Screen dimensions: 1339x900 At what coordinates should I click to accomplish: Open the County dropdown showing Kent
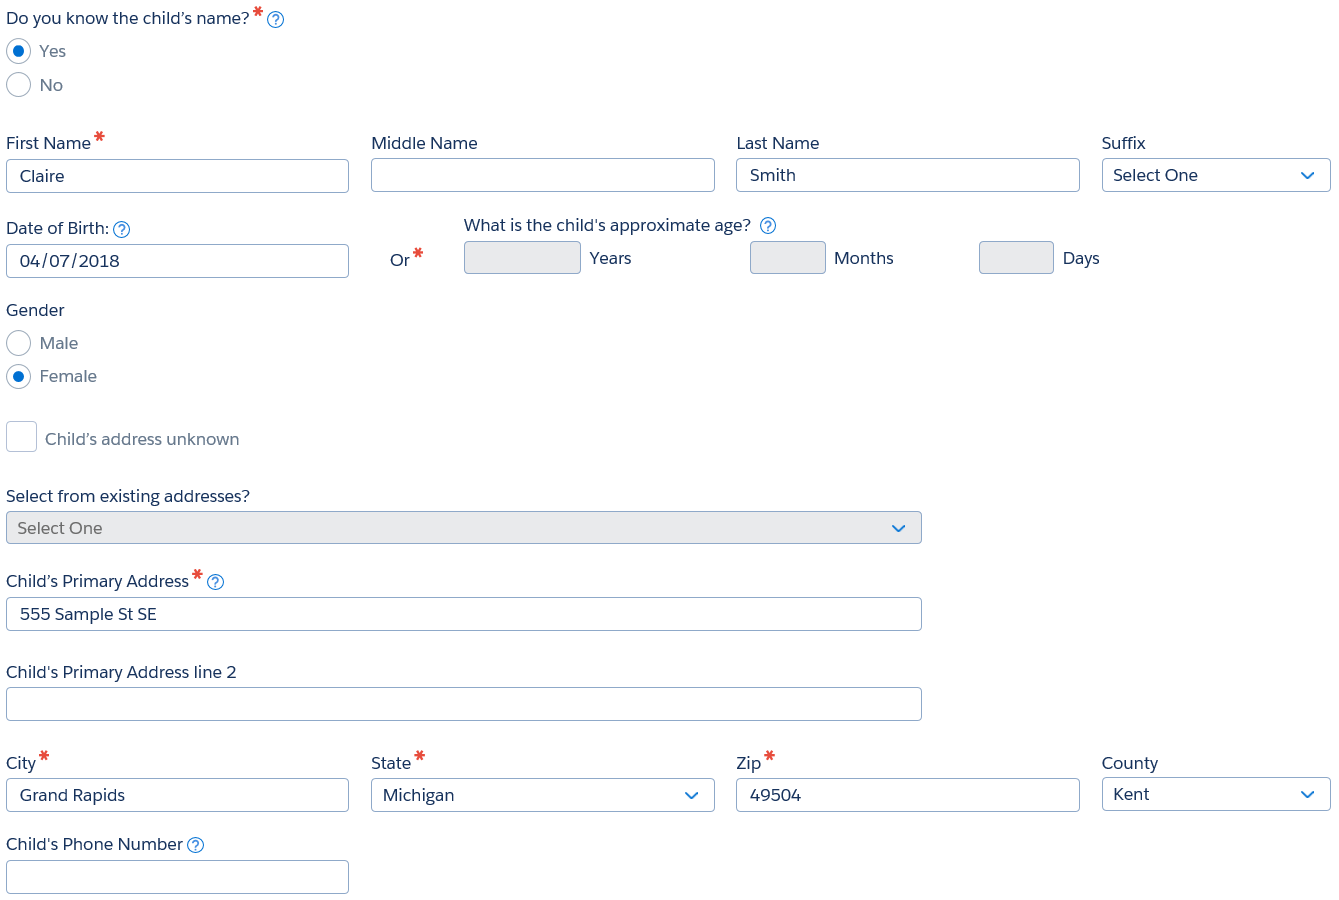(1215, 794)
